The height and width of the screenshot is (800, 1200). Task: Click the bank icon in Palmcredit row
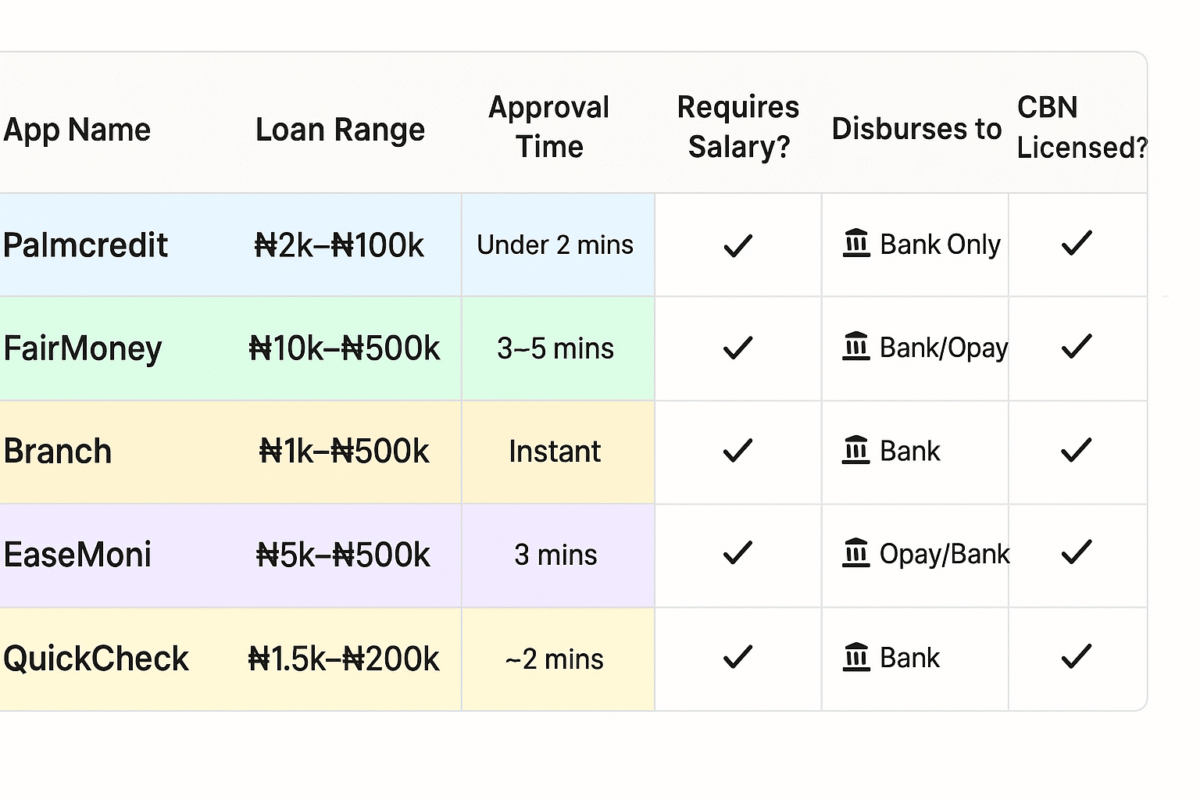[x=856, y=244]
